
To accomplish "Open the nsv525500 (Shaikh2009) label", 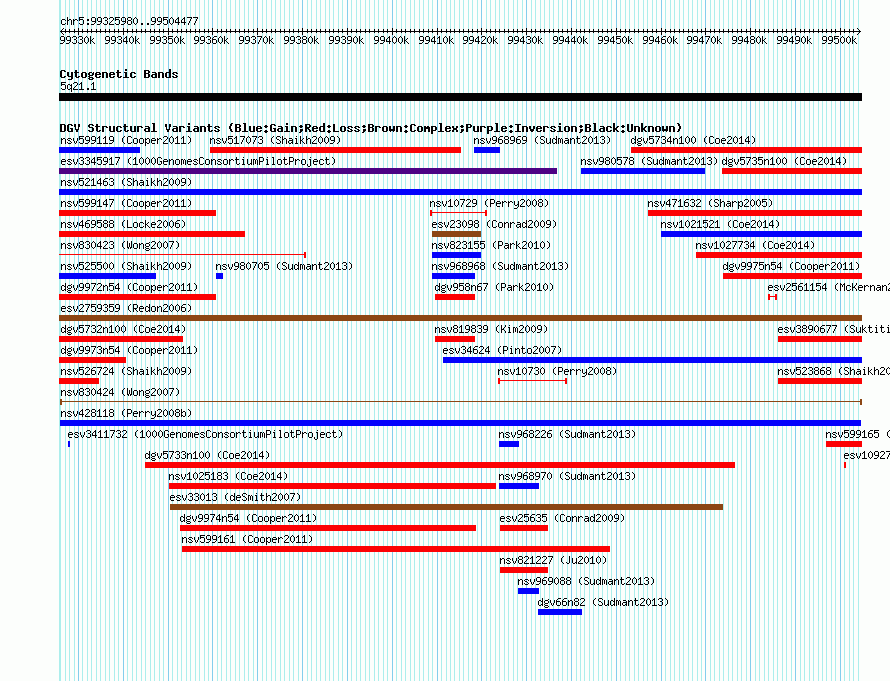I will click(x=126, y=266).
